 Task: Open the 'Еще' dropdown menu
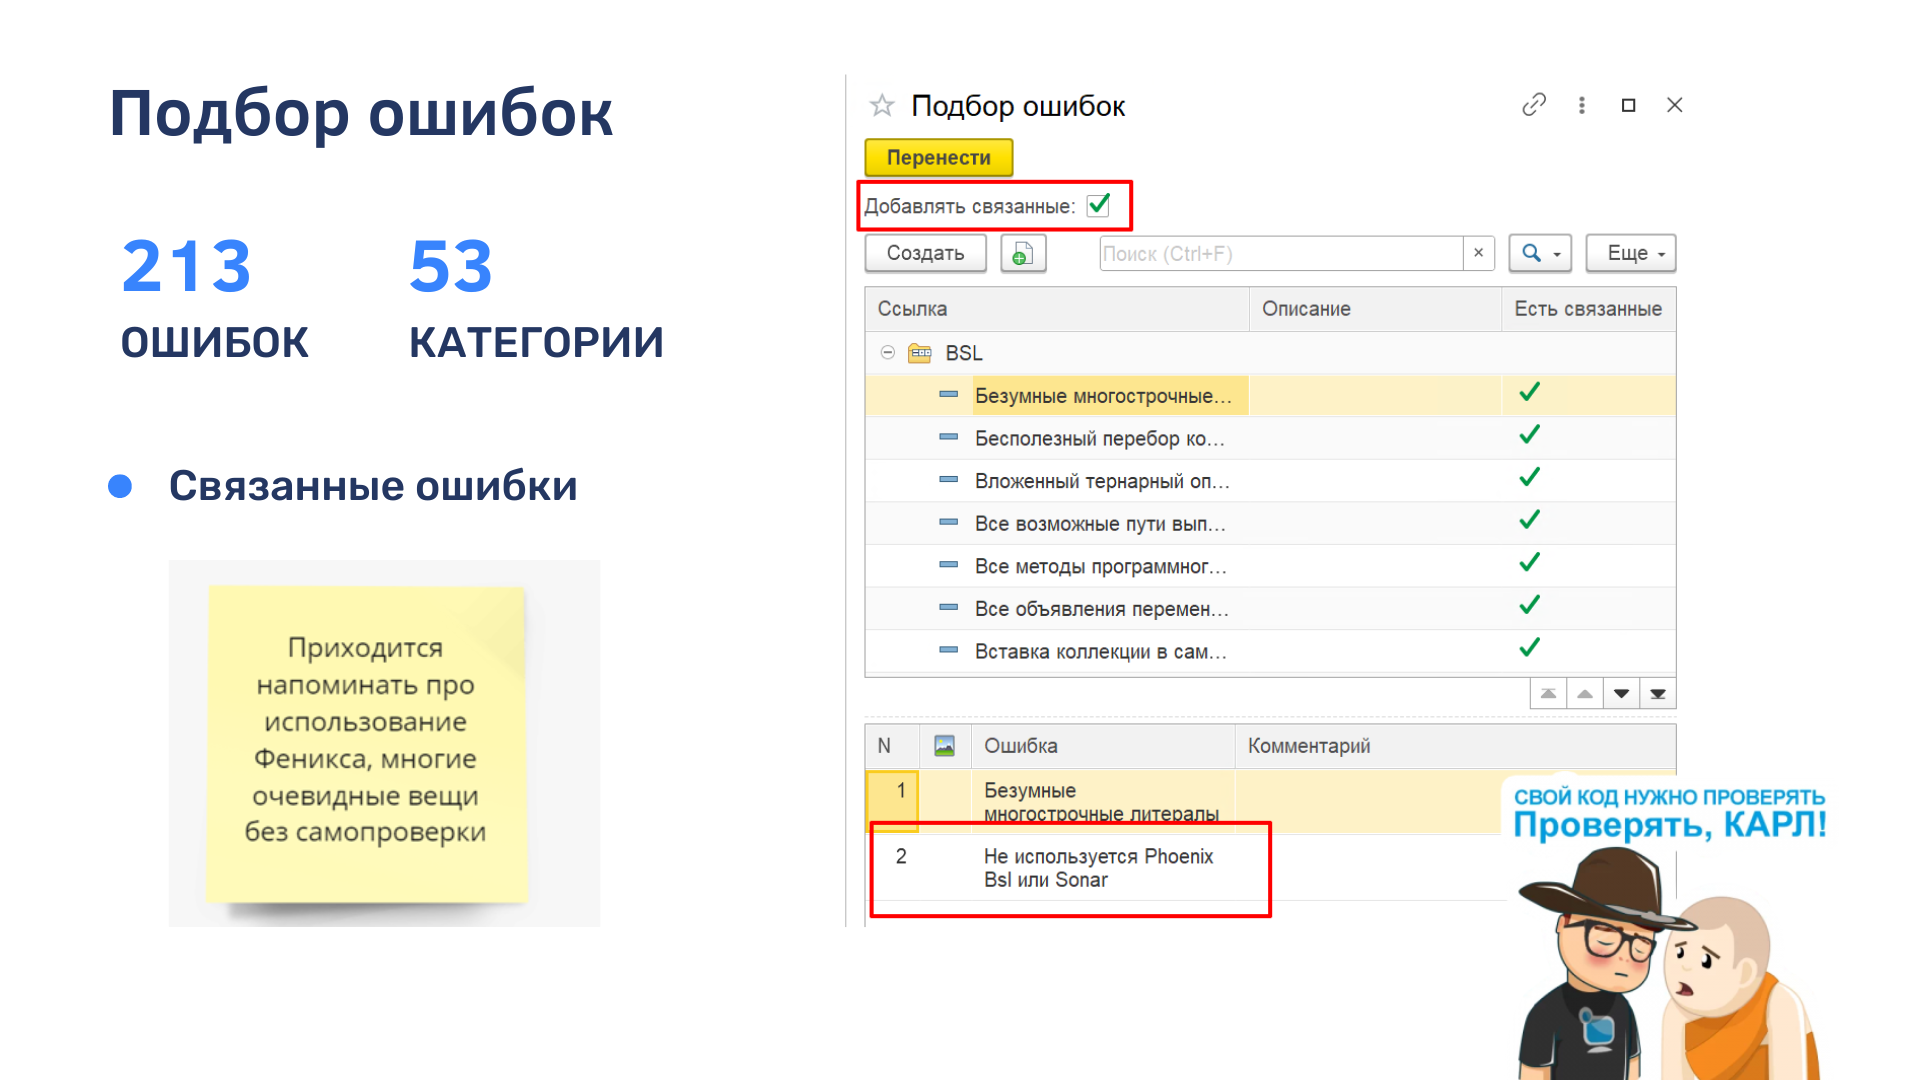(x=1630, y=254)
